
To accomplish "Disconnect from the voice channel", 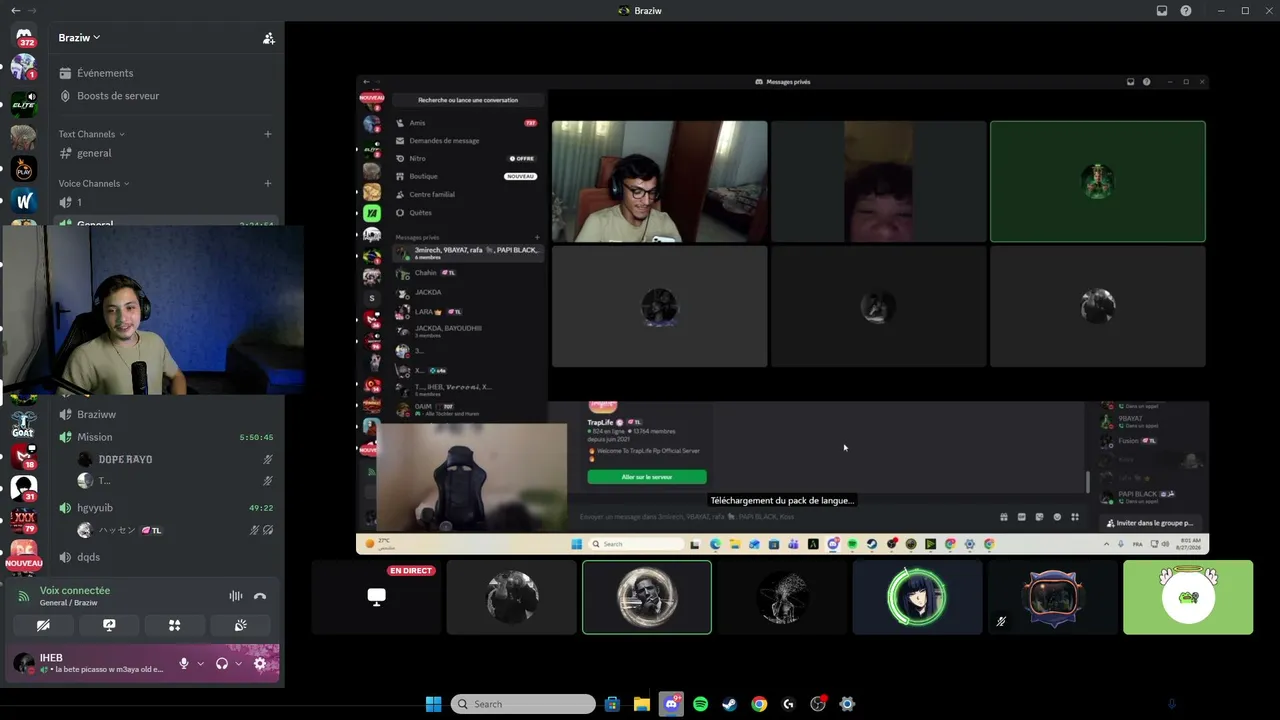I will coord(260,596).
